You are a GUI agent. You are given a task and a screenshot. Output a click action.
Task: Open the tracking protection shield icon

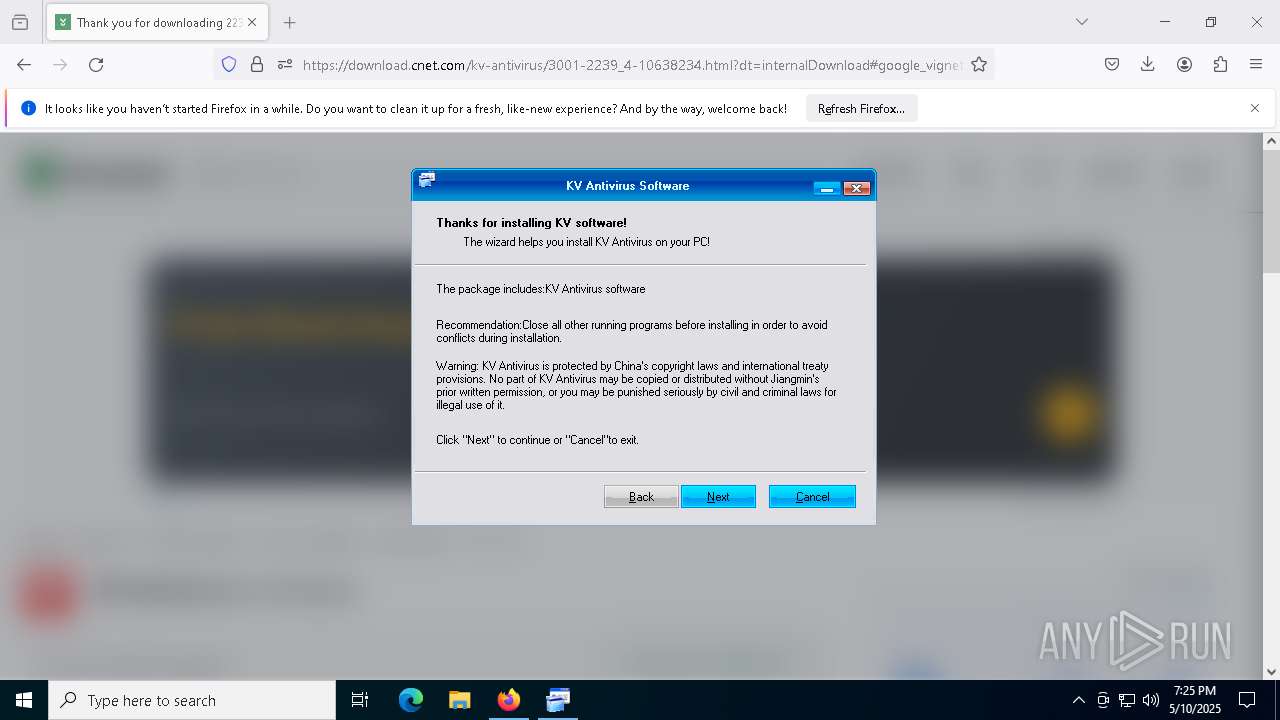coord(229,64)
